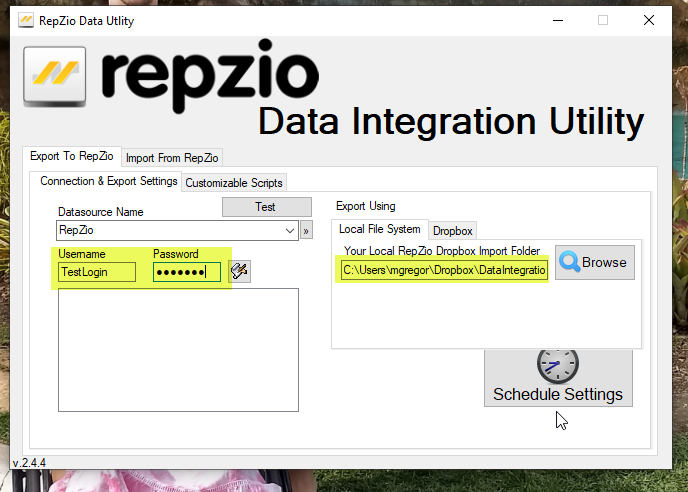
Task: Click into the Username field
Action: 97,272
